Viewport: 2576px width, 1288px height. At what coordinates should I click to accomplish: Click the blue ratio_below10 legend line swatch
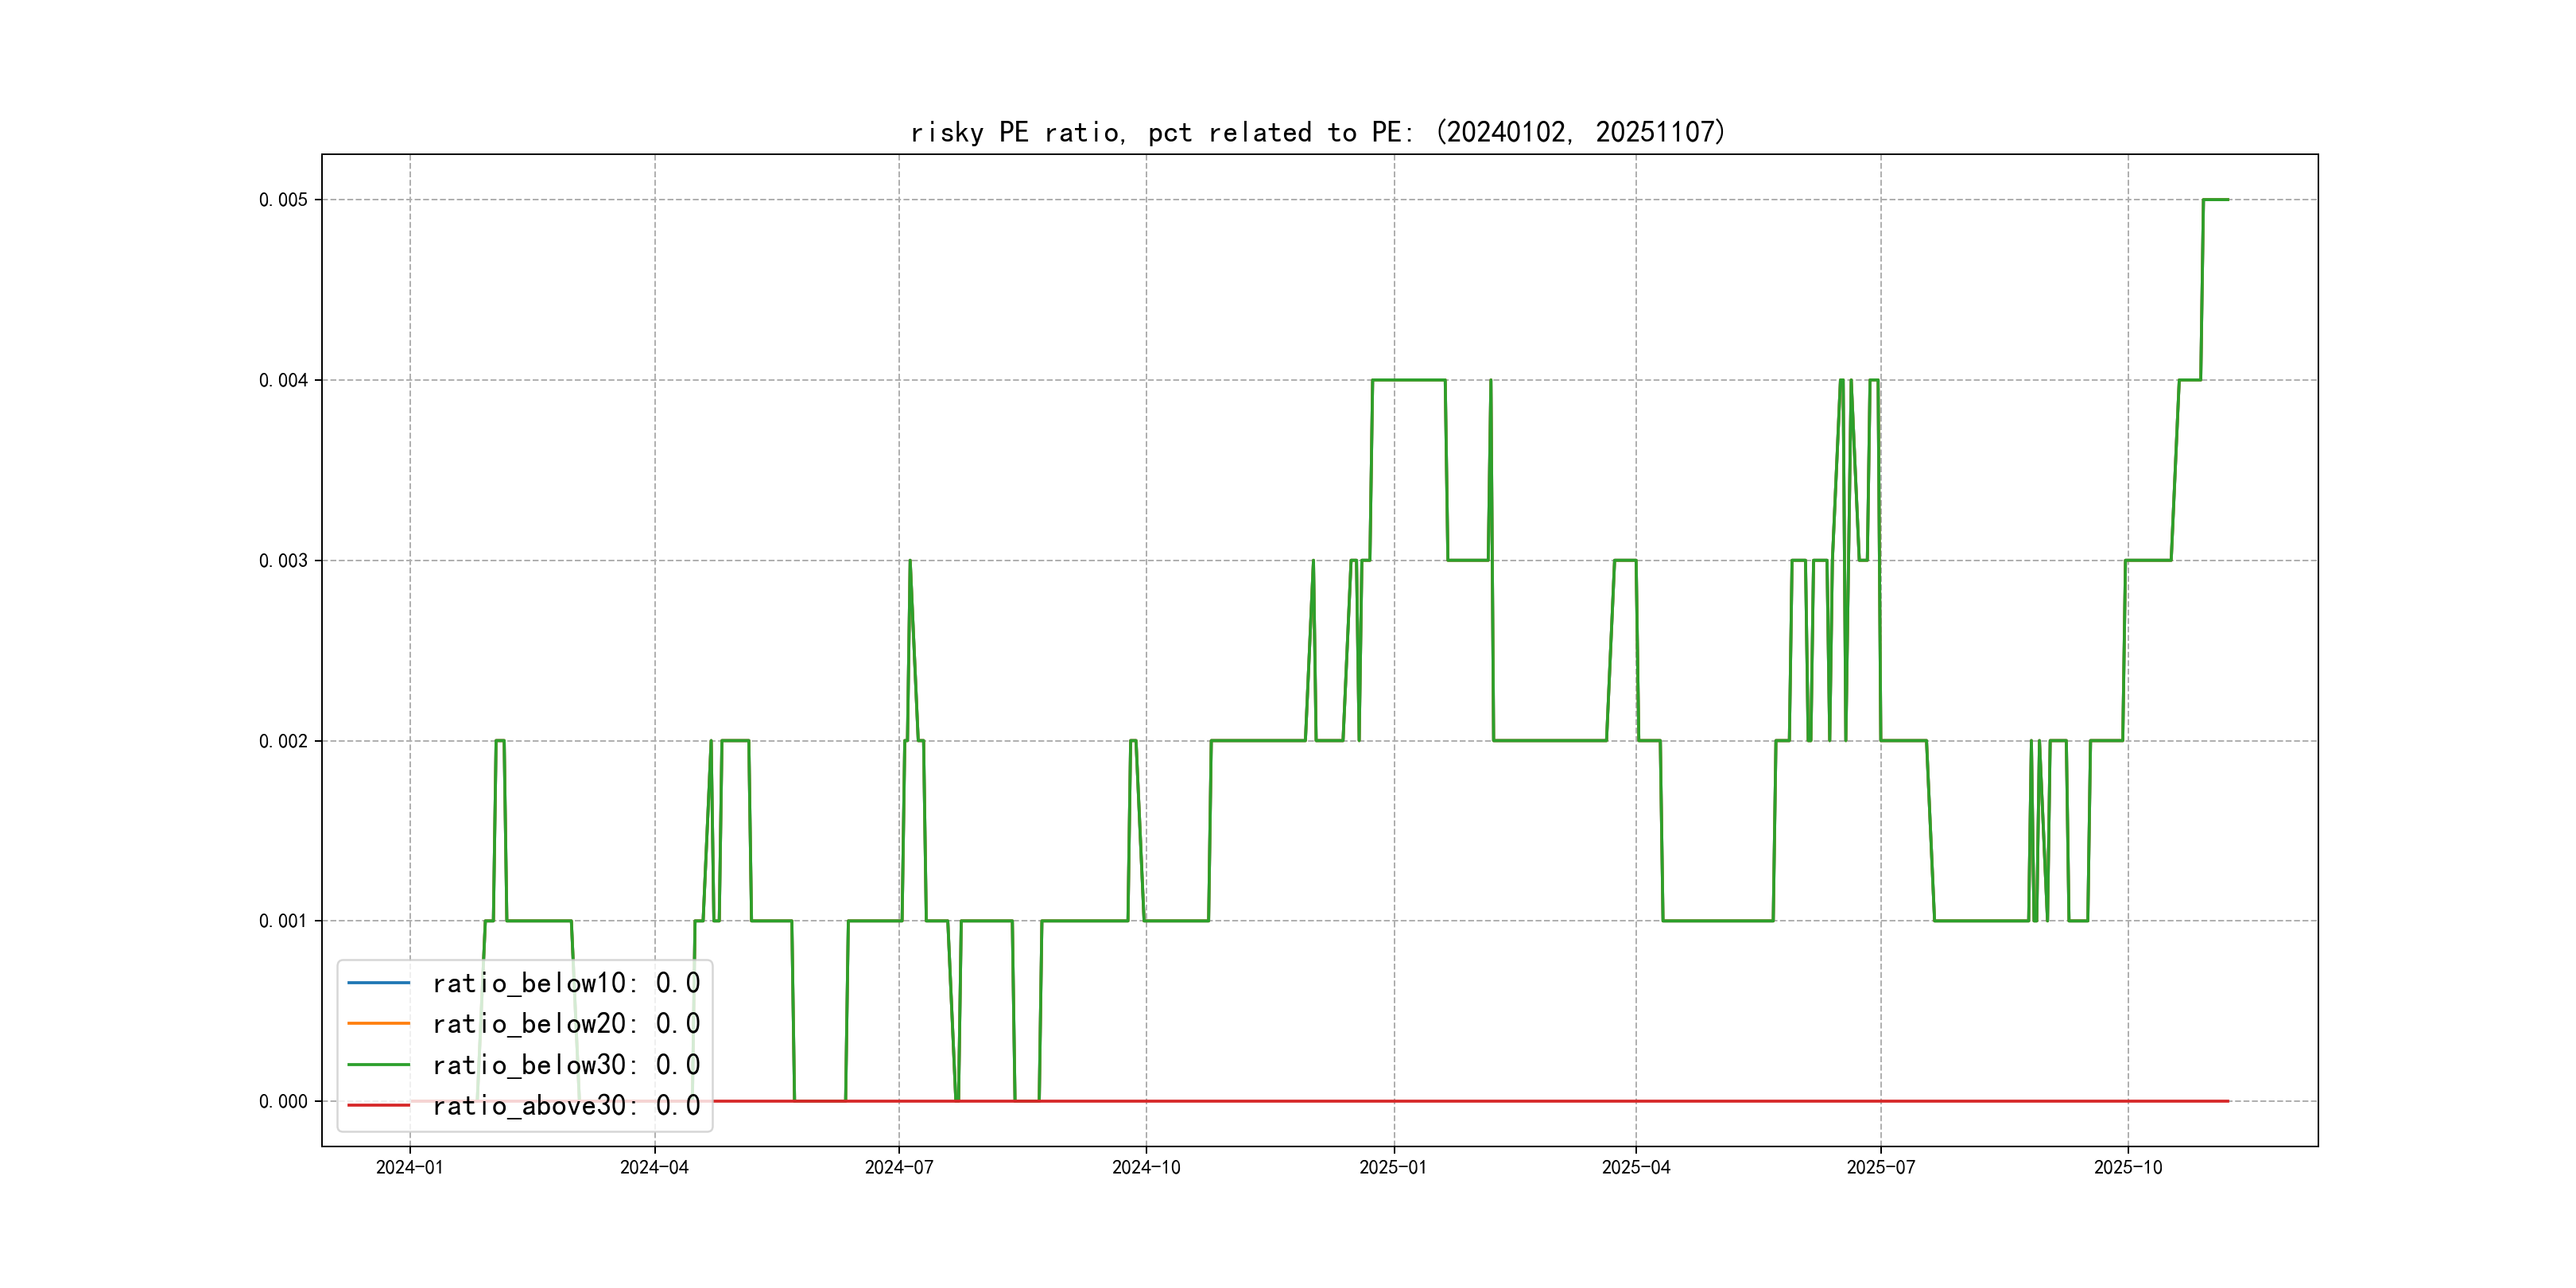coord(378,983)
